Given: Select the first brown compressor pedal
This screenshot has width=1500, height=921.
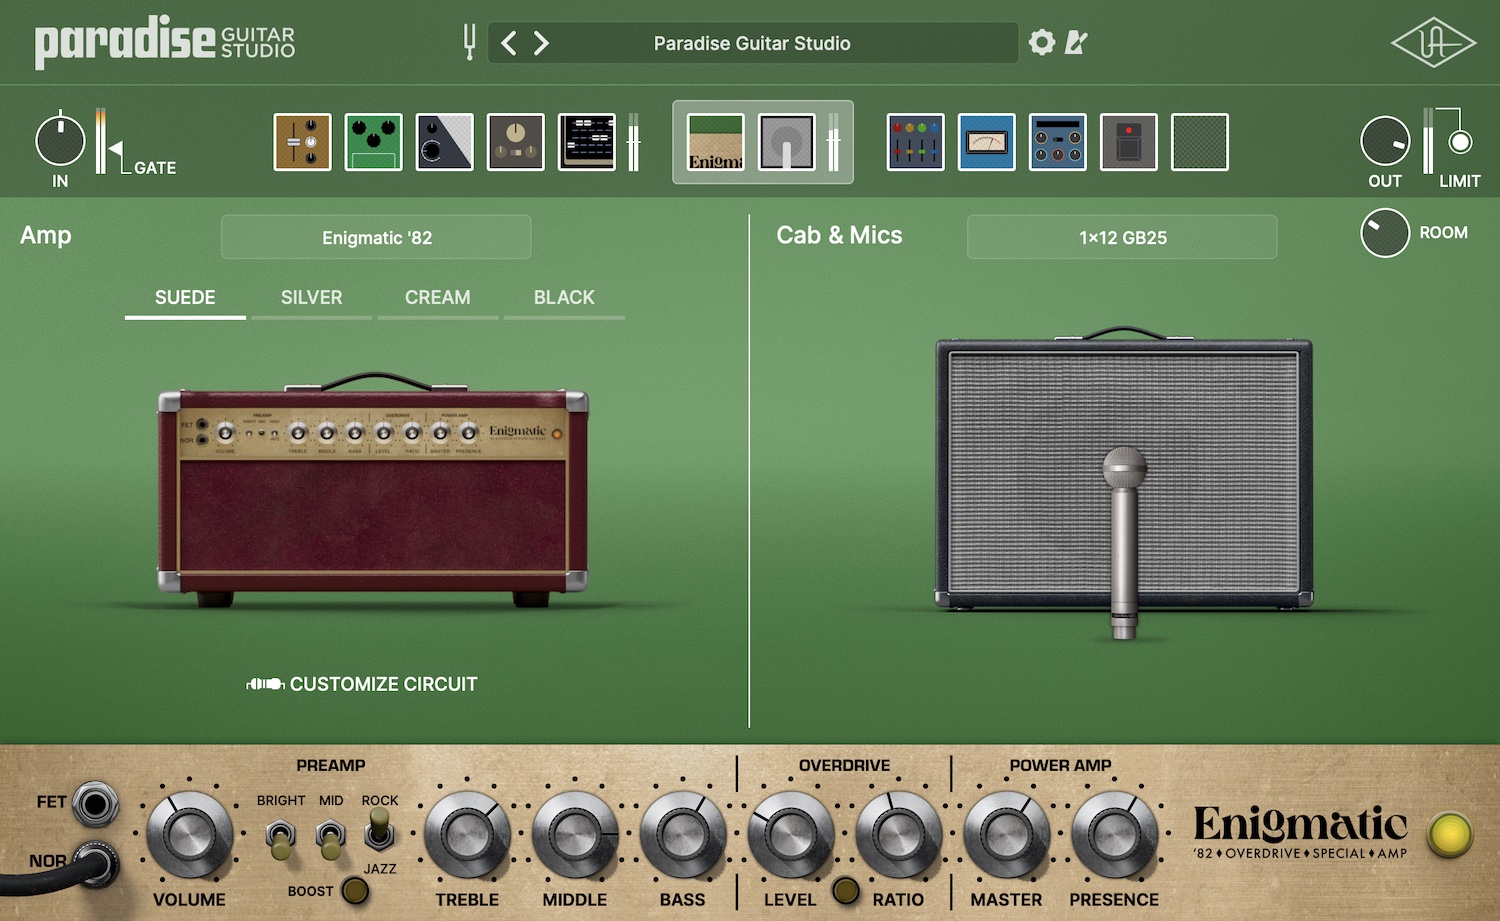Looking at the screenshot, I should pos(302,142).
